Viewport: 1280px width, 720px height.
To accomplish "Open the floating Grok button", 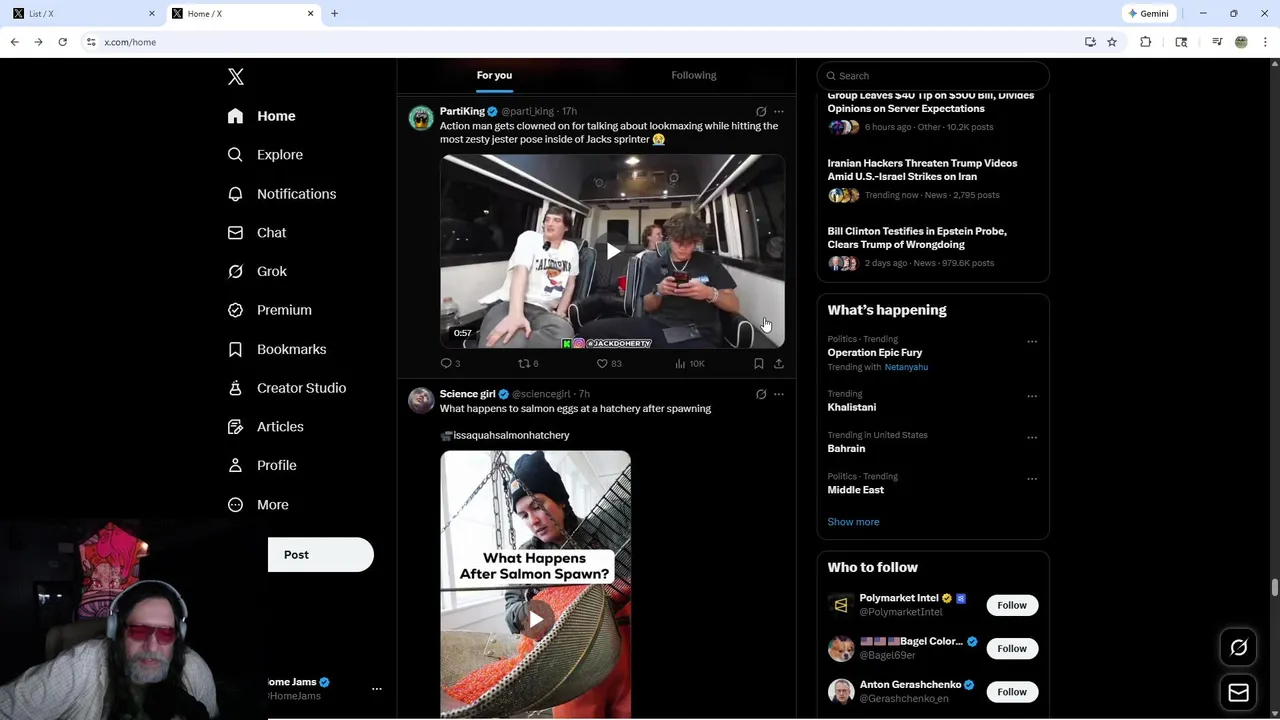I will coord(1239,648).
